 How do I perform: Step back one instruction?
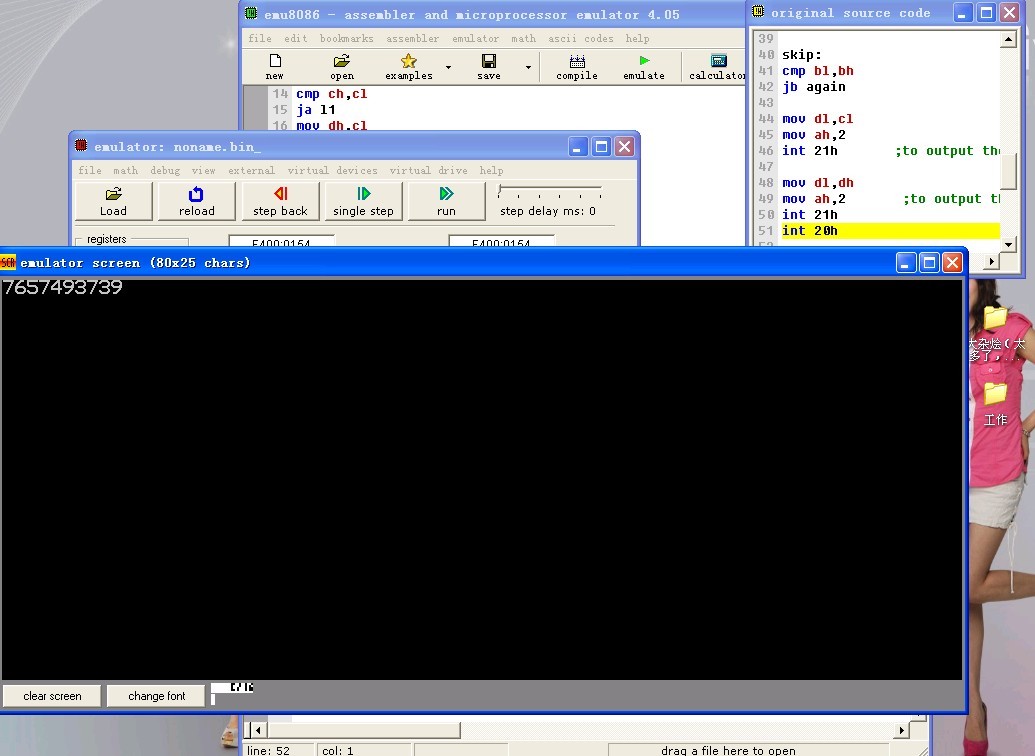tap(280, 201)
